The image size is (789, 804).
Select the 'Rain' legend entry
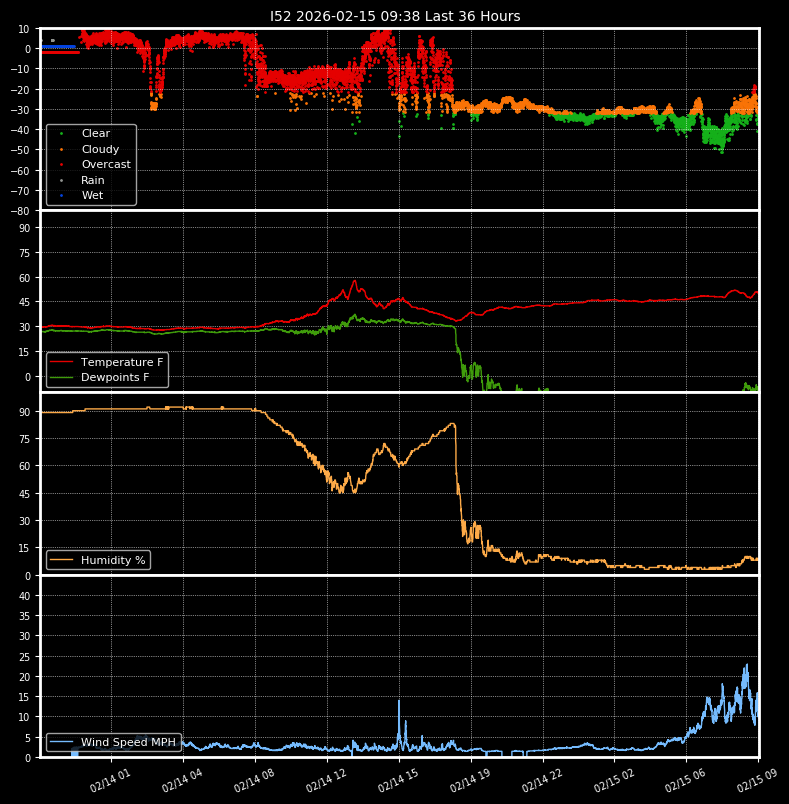[92, 180]
